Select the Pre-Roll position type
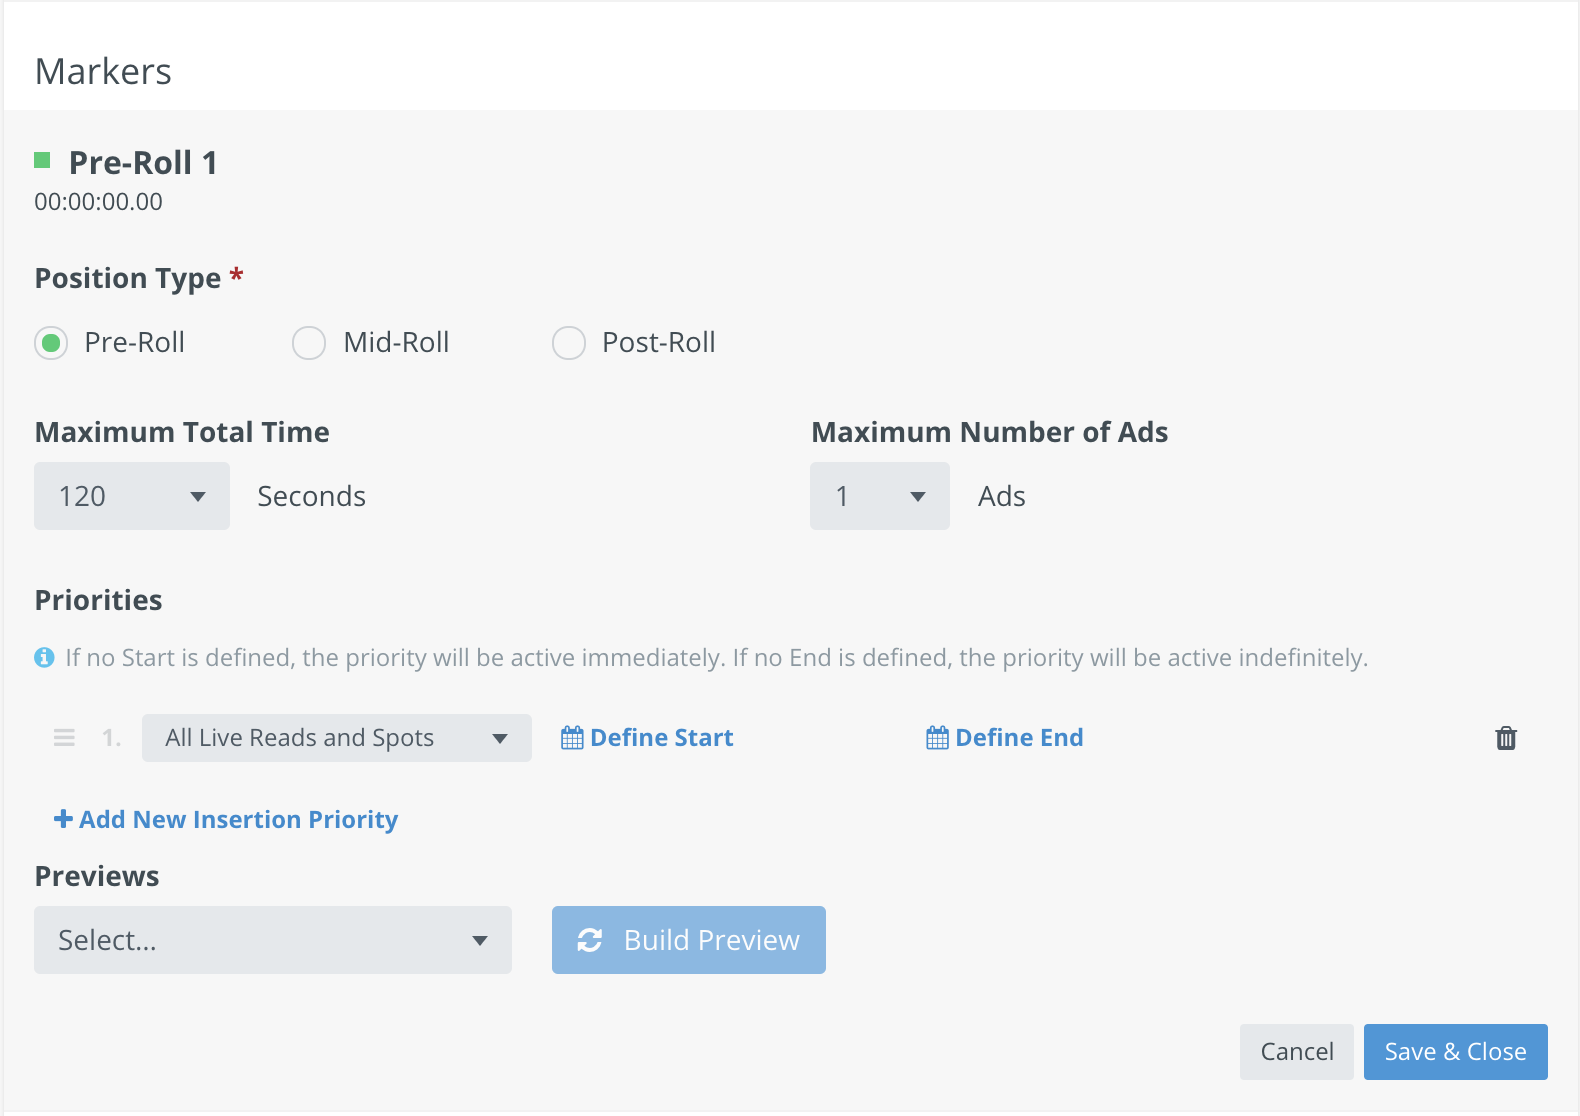Image resolution: width=1580 pixels, height=1116 pixels. [51, 343]
